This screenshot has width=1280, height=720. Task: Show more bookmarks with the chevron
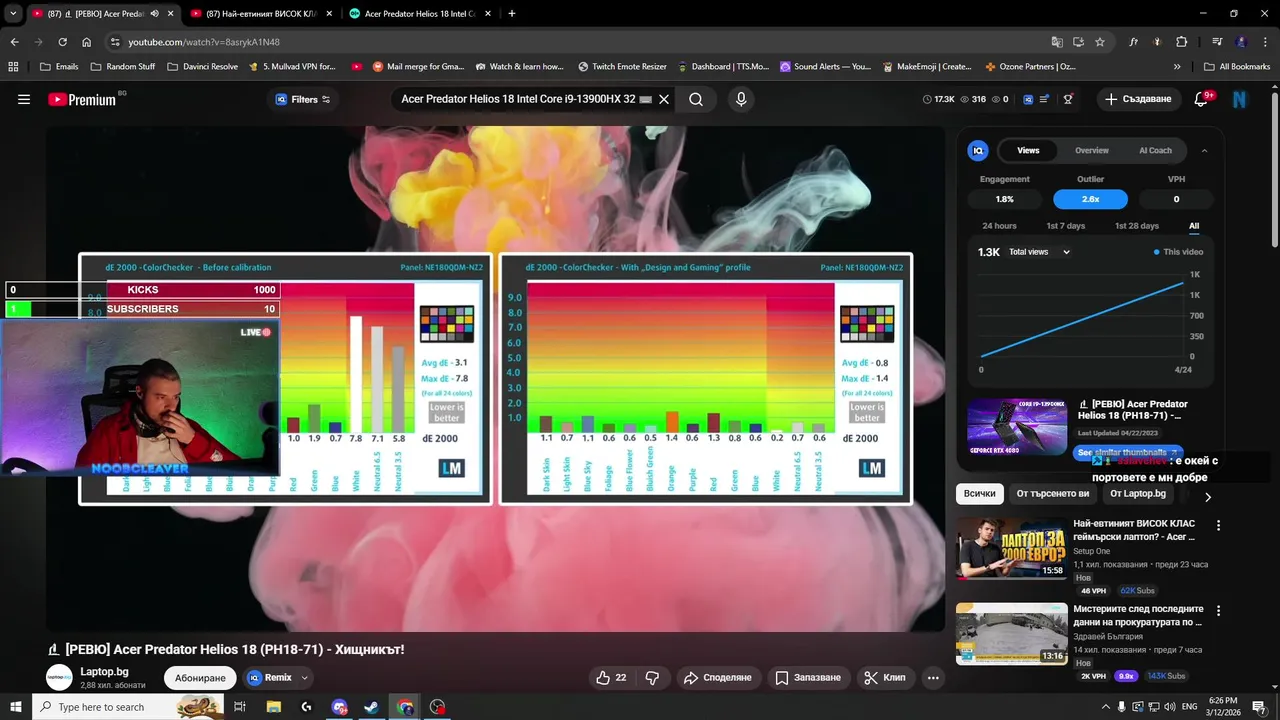[1177, 67]
